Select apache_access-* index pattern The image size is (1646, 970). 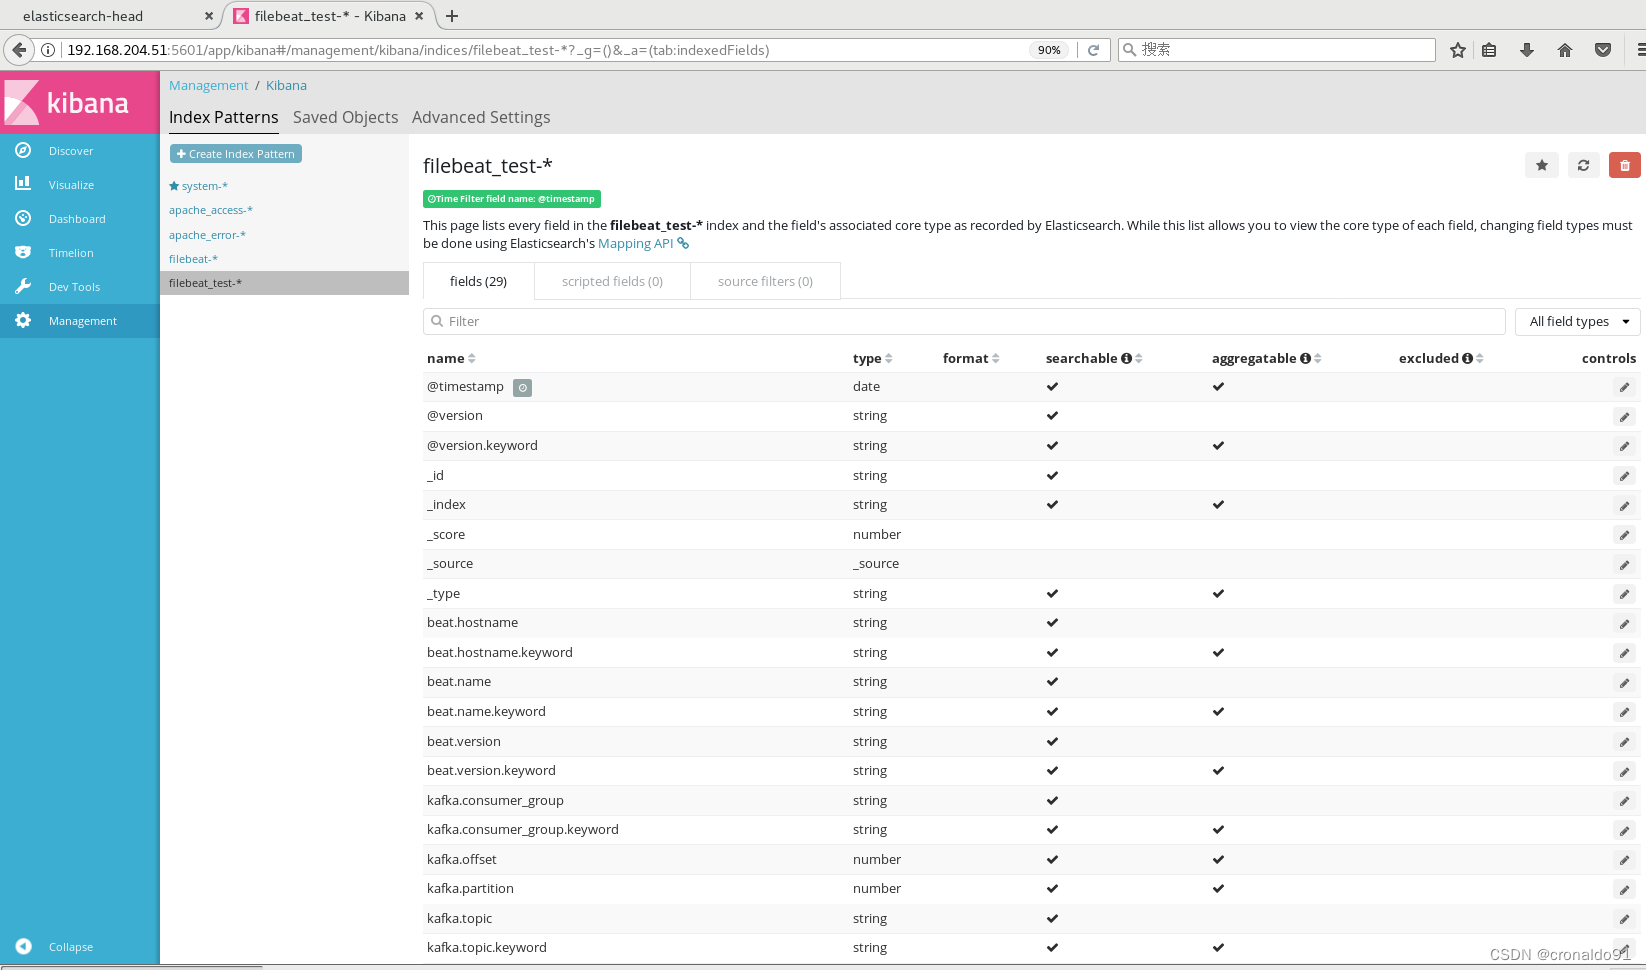click(x=211, y=210)
